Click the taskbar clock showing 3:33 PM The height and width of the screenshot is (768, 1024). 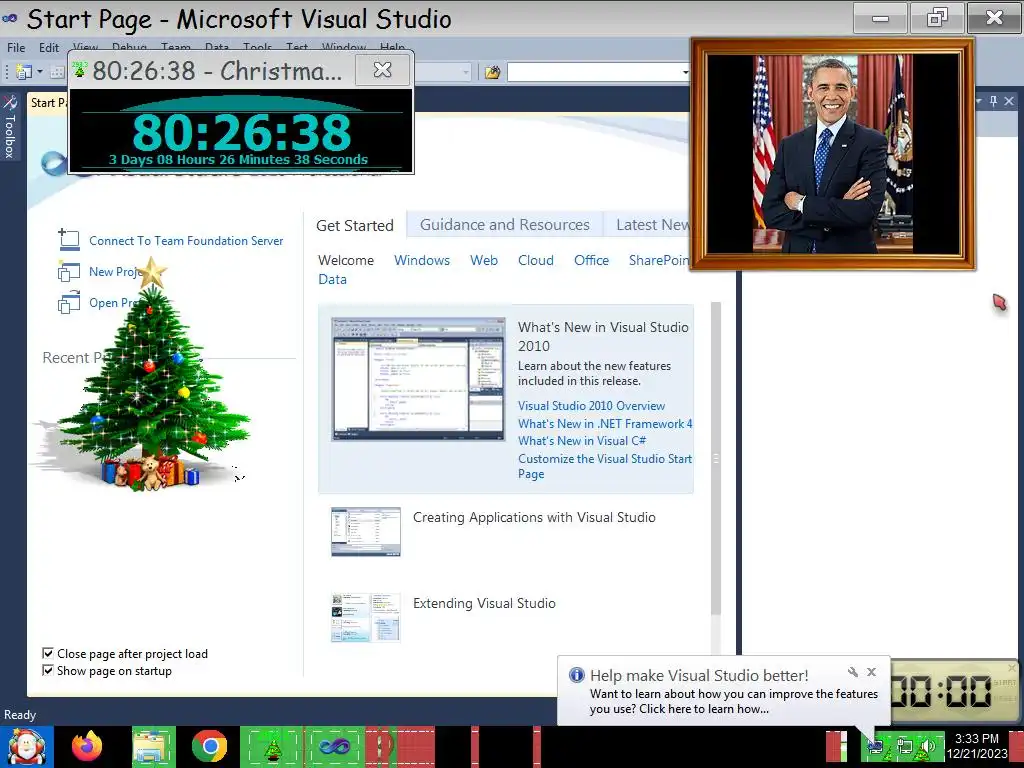(976, 746)
